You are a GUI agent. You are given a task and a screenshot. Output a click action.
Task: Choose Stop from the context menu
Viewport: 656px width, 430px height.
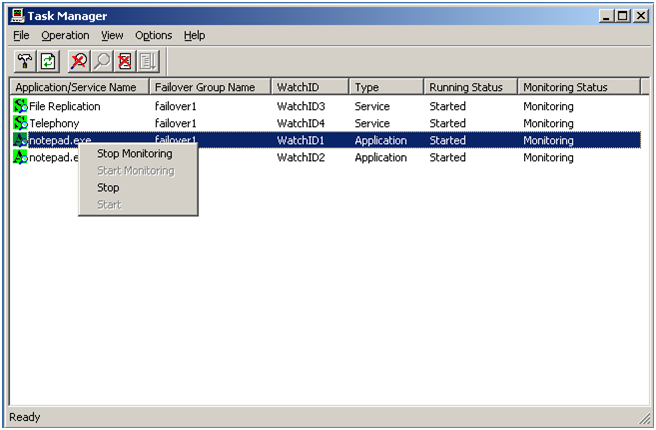point(108,188)
